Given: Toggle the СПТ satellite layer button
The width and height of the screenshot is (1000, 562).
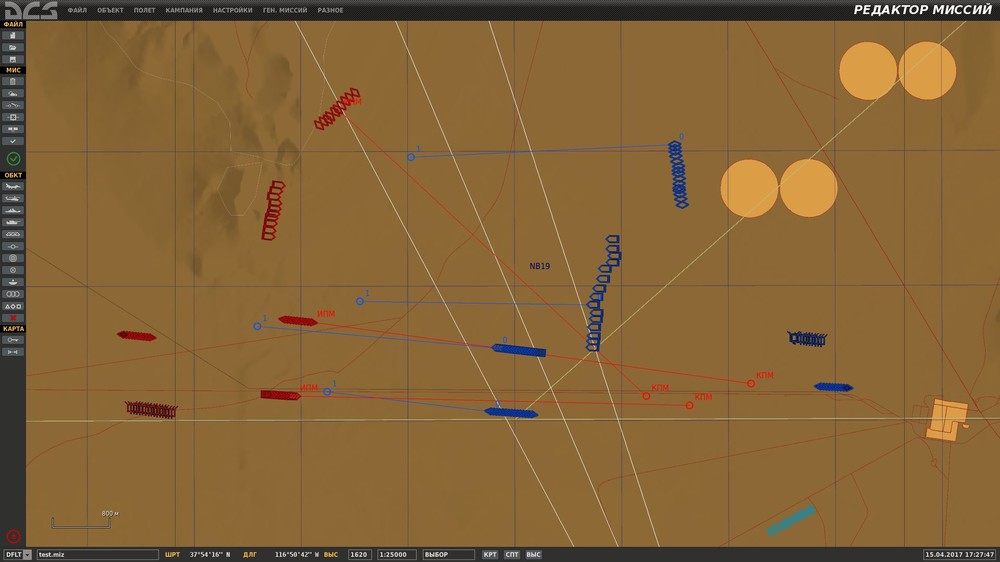Looking at the screenshot, I should [511, 554].
